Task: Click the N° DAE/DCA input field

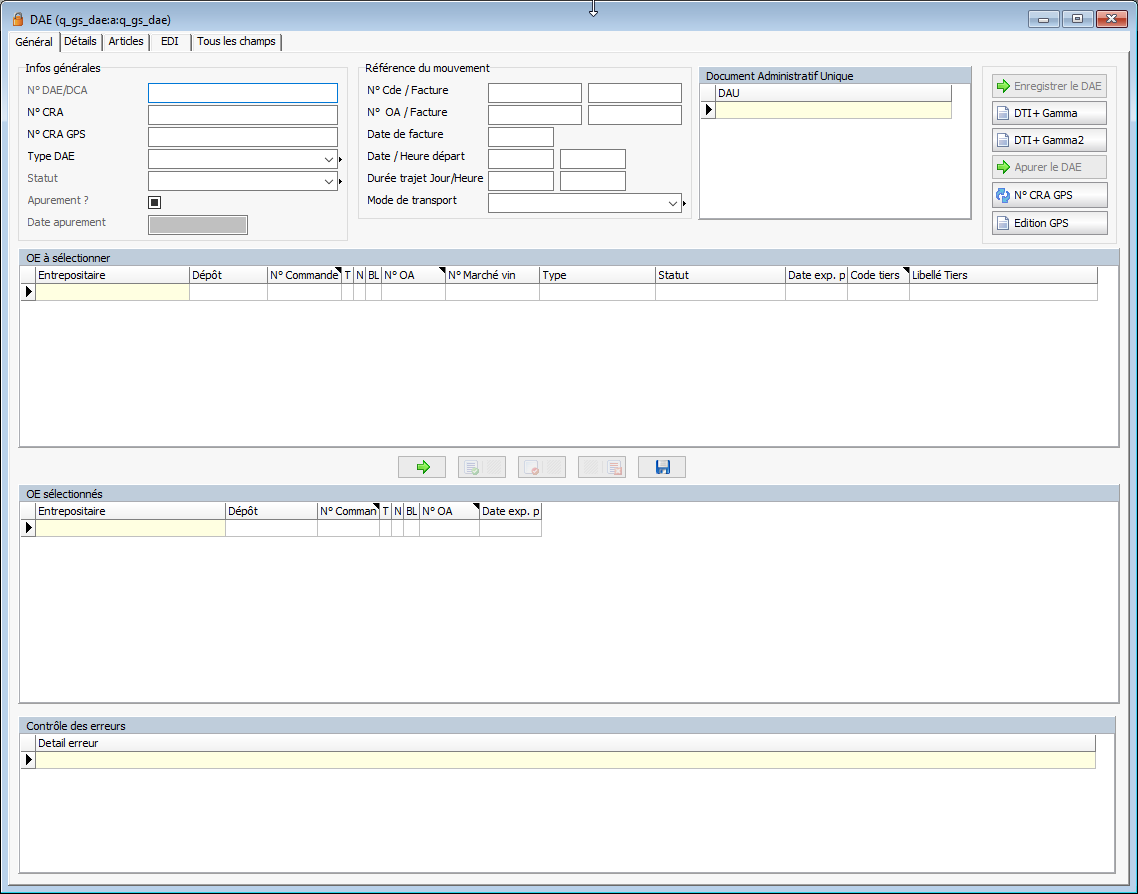Action: click(242, 93)
